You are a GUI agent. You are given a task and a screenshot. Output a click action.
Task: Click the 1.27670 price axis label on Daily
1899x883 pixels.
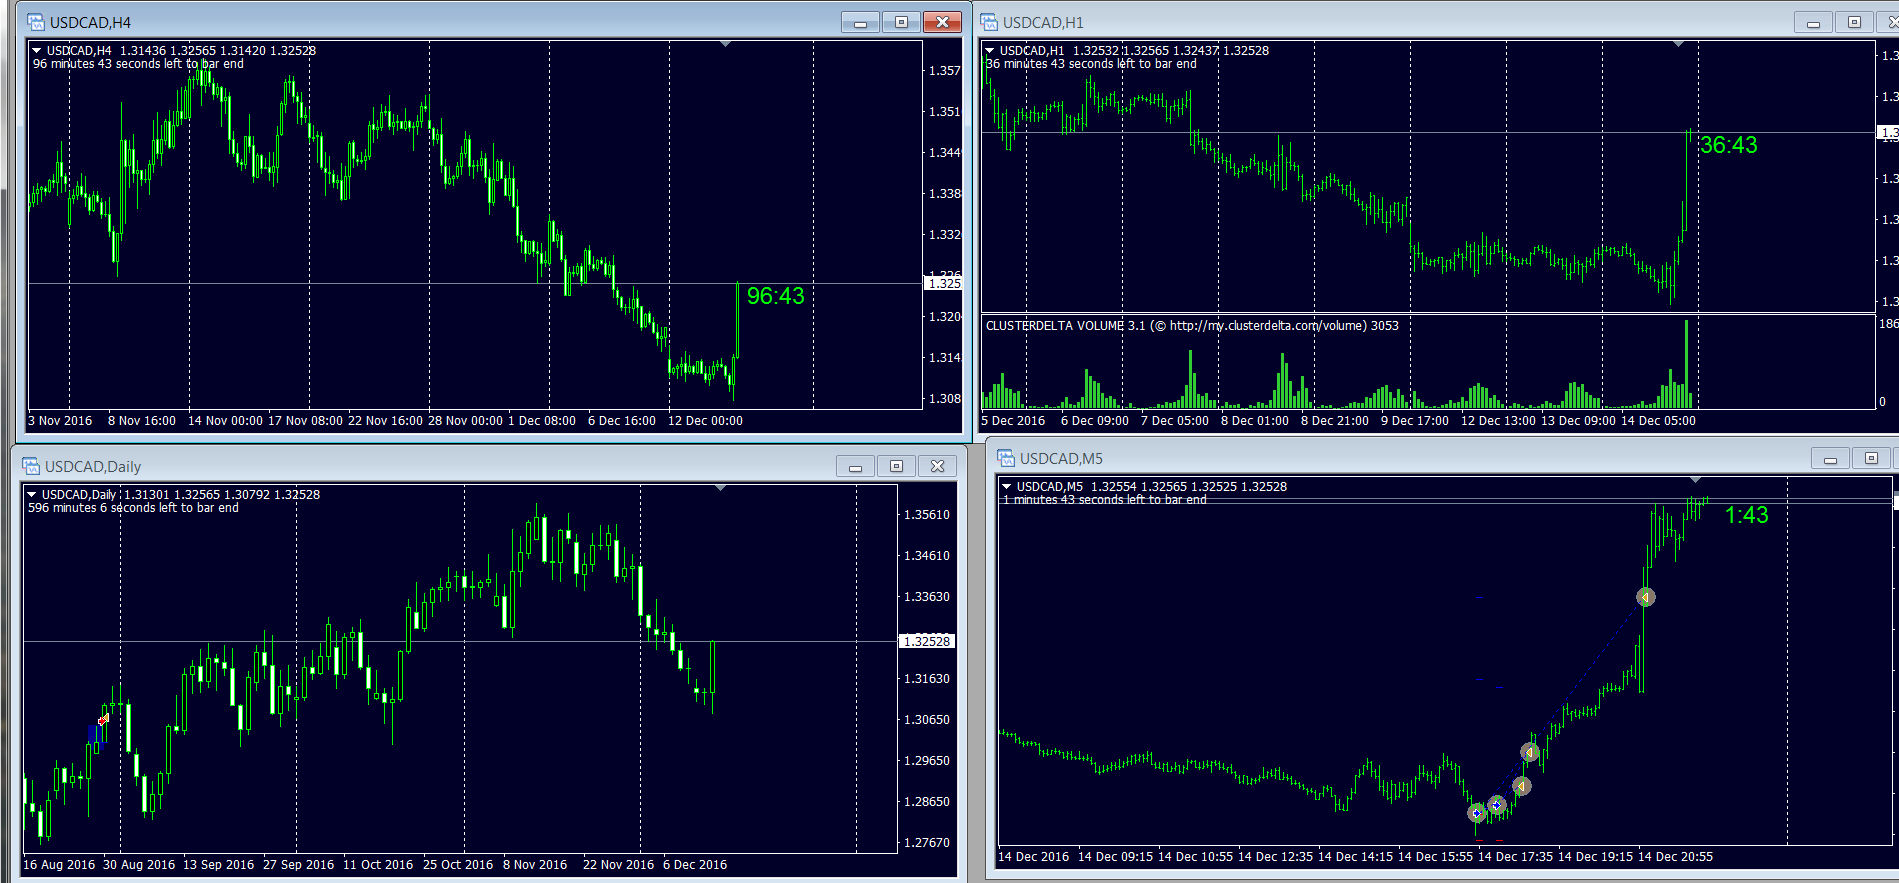(x=927, y=843)
